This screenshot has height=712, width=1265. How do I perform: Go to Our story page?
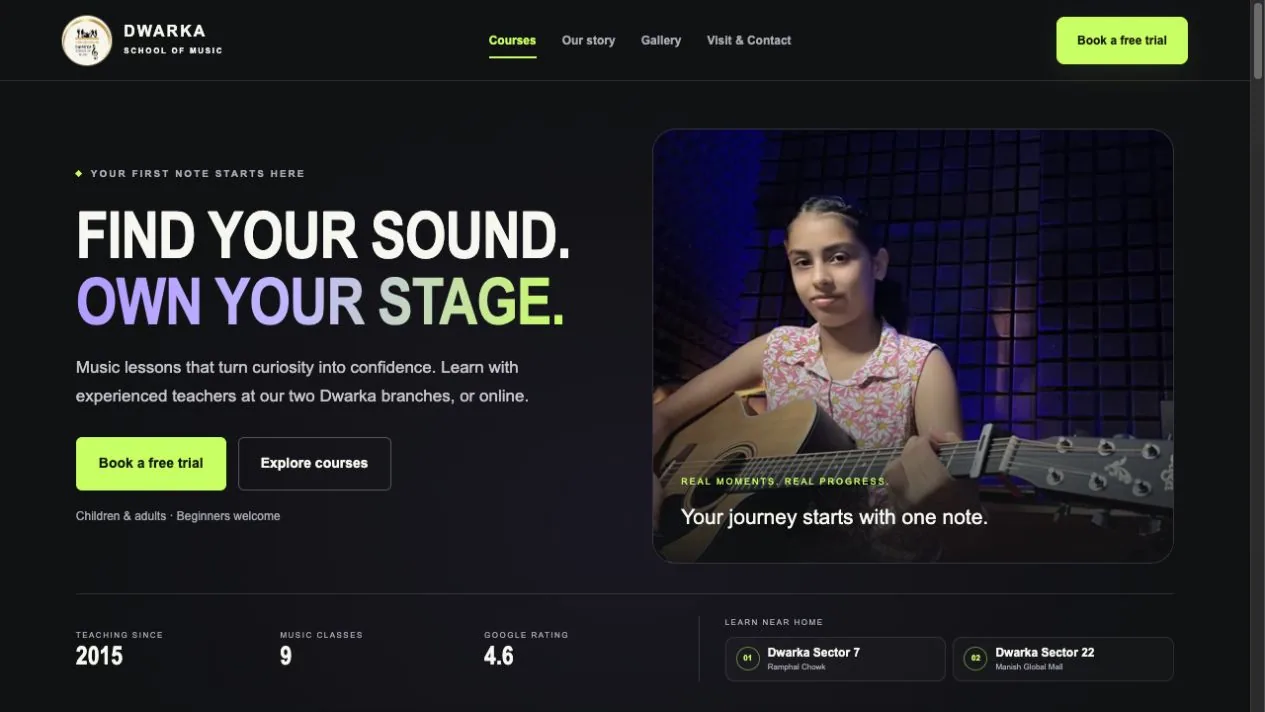pyautogui.click(x=588, y=41)
